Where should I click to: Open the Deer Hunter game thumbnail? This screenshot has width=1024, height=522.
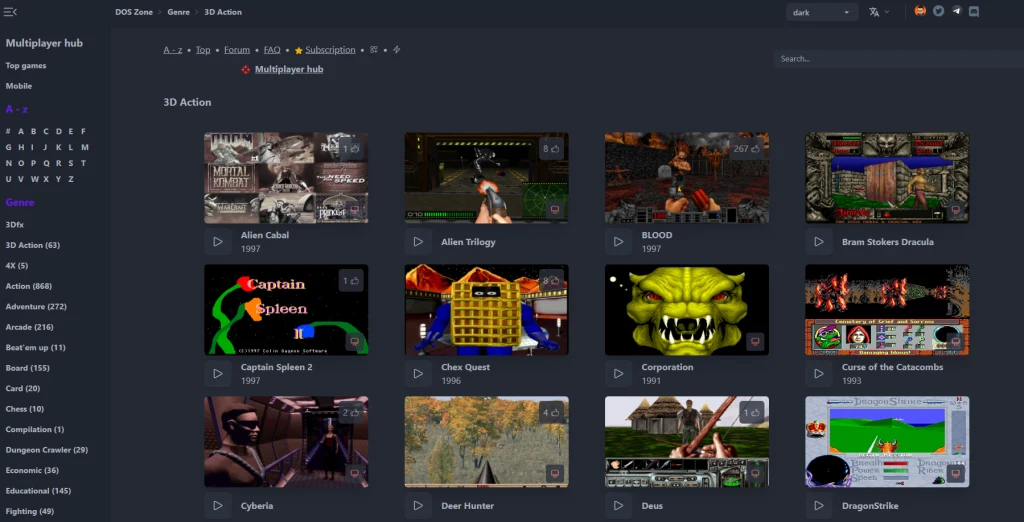pos(487,442)
